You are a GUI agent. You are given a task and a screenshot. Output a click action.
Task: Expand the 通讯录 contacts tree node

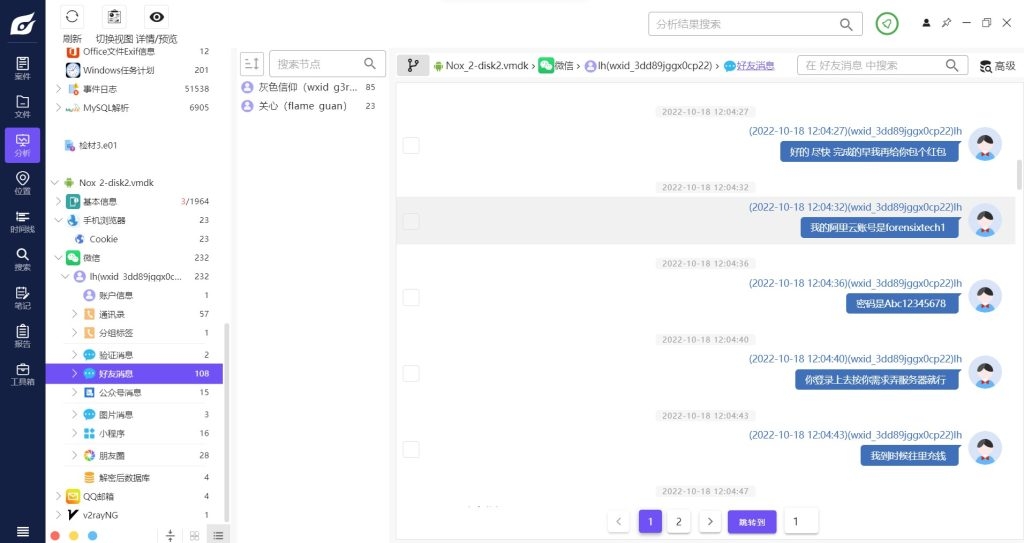[x=74, y=314]
